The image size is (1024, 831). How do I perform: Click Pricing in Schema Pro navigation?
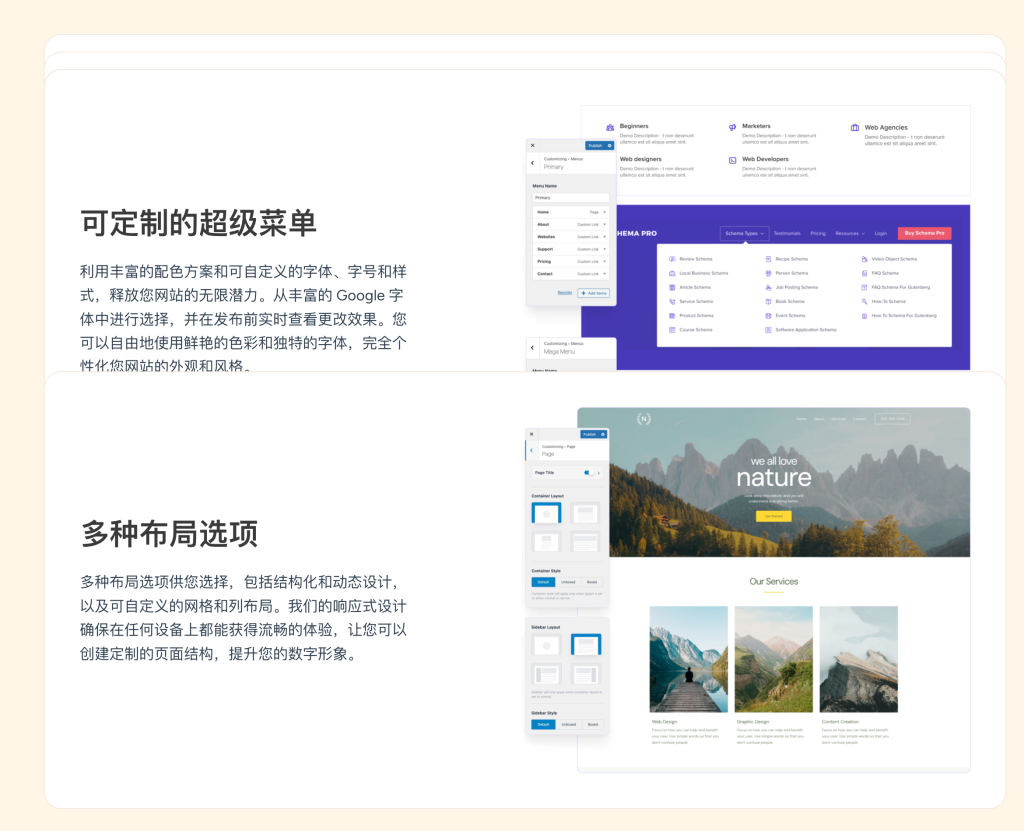click(x=818, y=233)
